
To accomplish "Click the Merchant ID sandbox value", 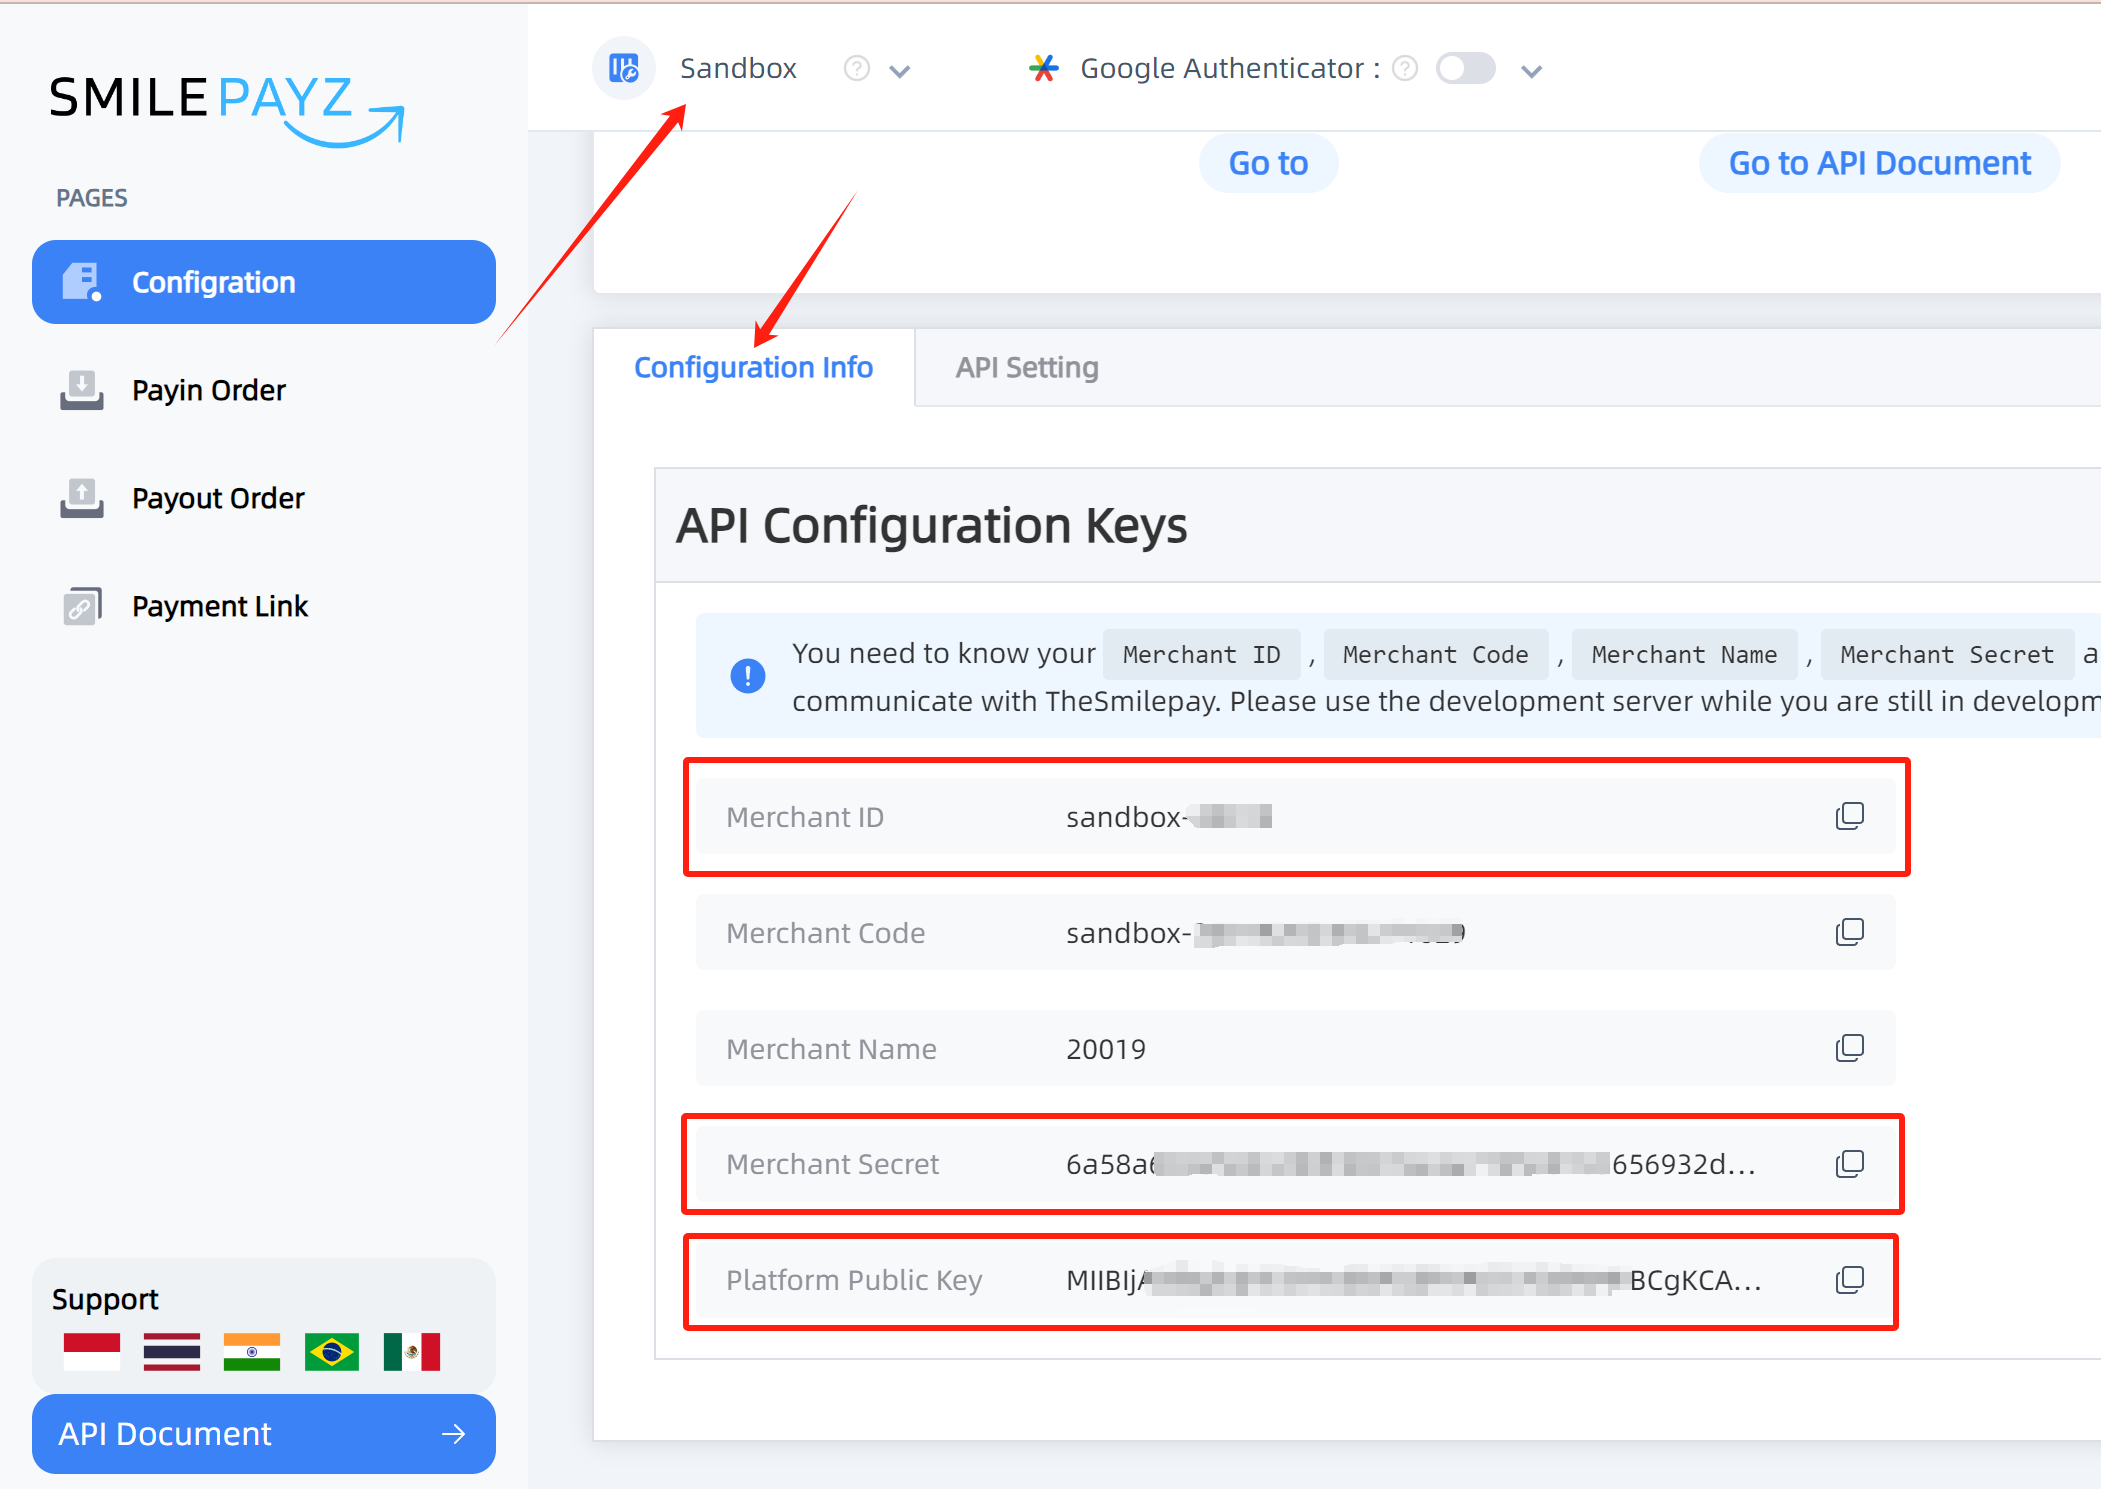I will click(x=1169, y=817).
